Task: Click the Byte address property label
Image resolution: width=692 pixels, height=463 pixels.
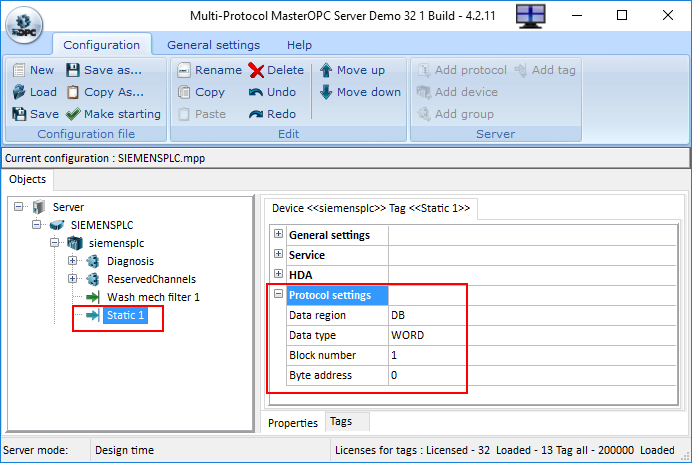Action: (x=320, y=375)
